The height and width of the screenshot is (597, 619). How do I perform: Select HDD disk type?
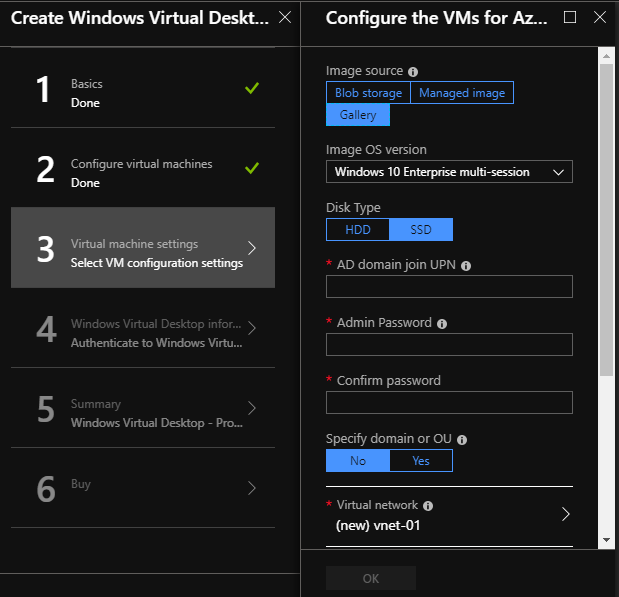[357, 230]
